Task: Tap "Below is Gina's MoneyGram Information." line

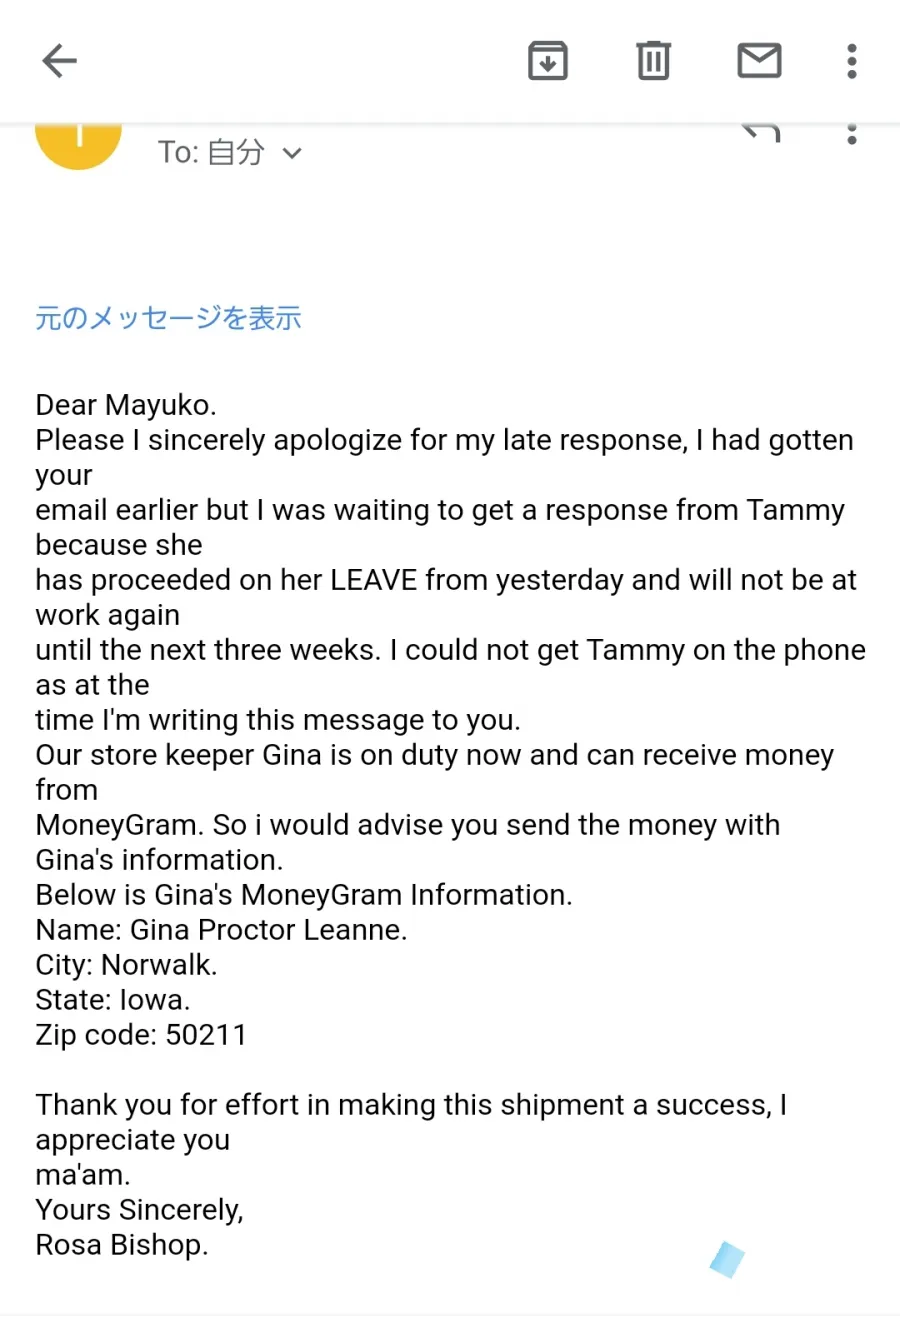Action: point(304,895)
